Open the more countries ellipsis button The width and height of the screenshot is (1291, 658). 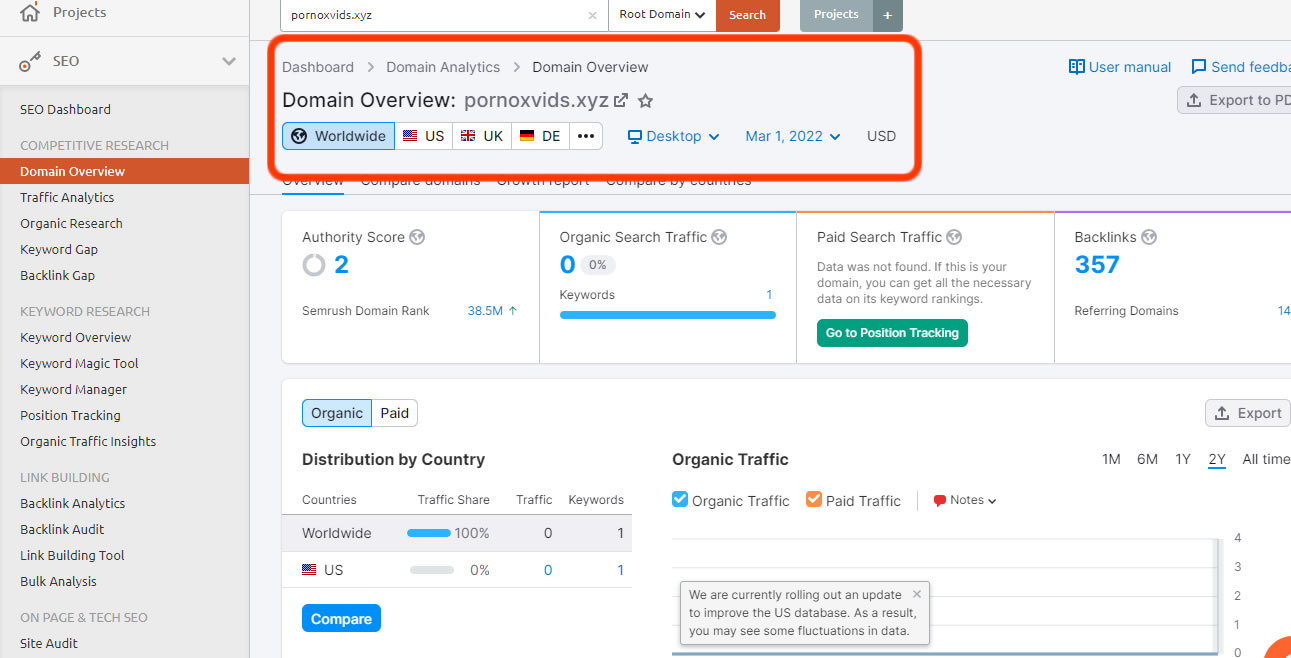click(x=586, y=136)
